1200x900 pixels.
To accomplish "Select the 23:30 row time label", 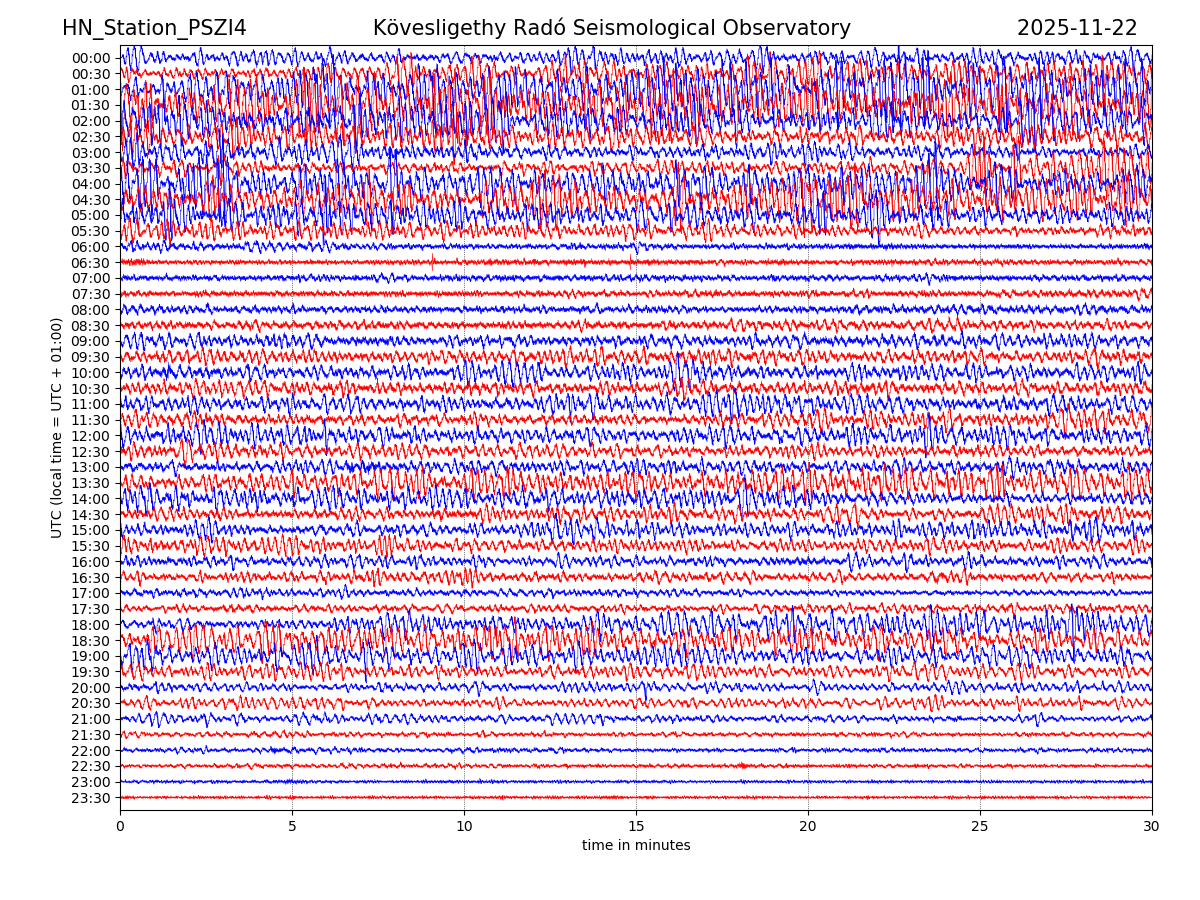I will (x=90, y=798).
